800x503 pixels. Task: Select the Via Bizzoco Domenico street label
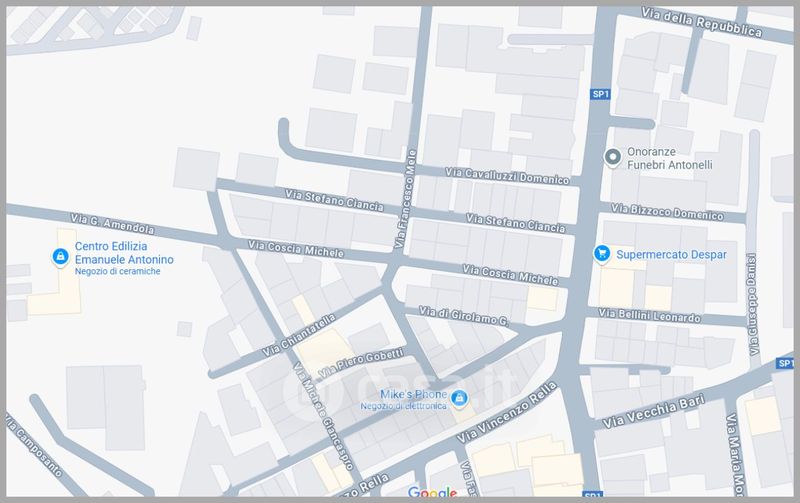click(666, 212)
